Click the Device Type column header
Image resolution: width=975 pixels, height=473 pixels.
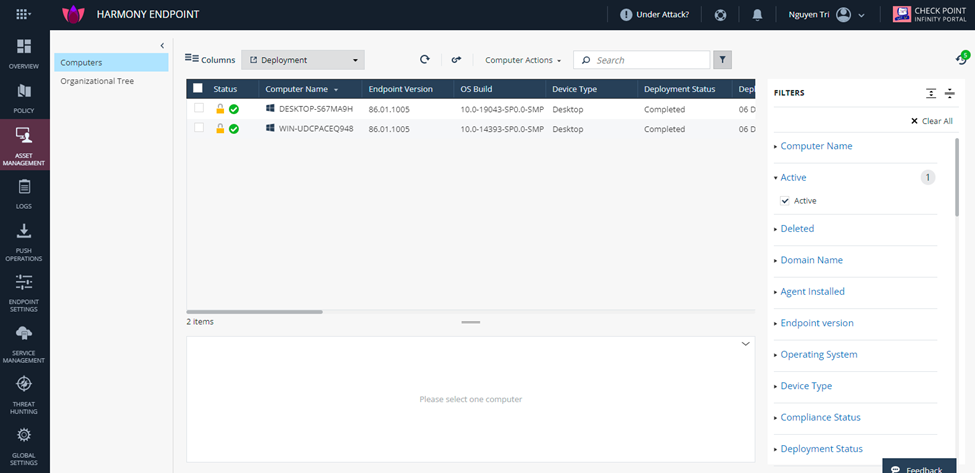coord(575,89)
